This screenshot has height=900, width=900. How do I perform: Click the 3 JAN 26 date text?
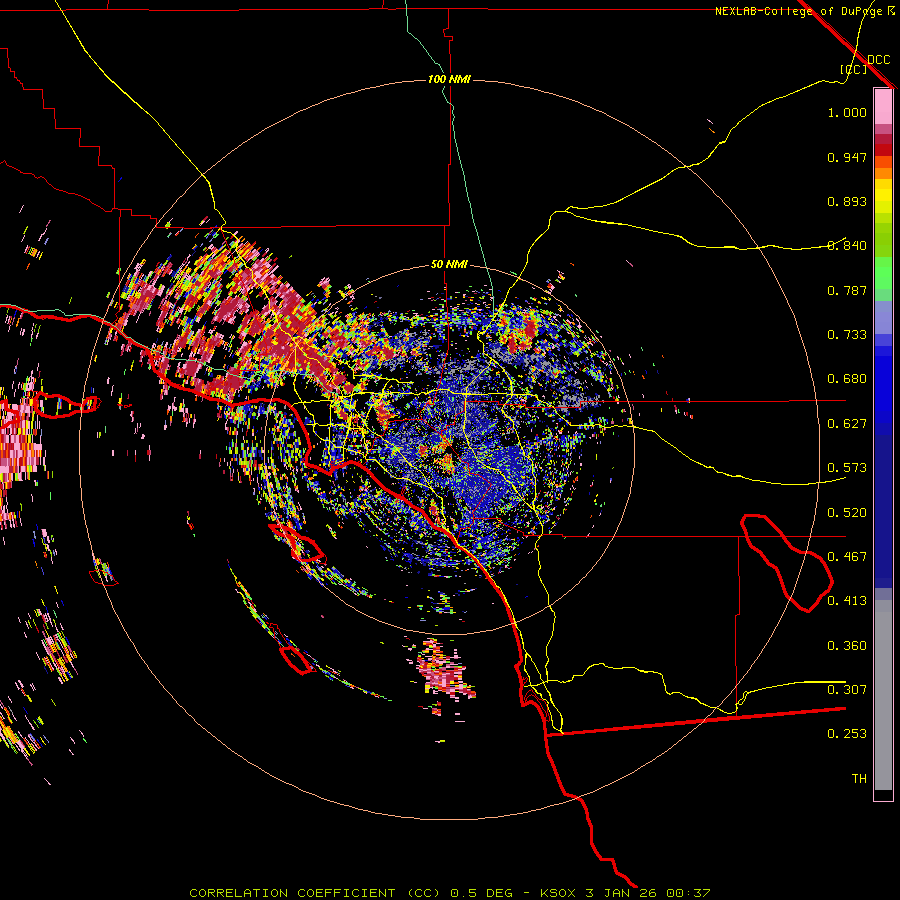(621, 893)
